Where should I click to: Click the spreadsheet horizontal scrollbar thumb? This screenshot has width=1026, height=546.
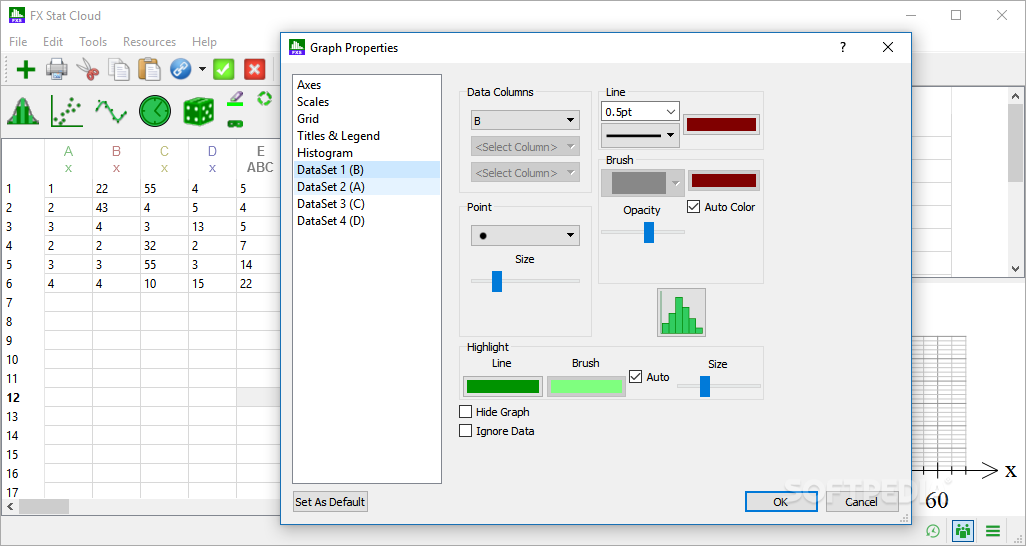point(44,506)
